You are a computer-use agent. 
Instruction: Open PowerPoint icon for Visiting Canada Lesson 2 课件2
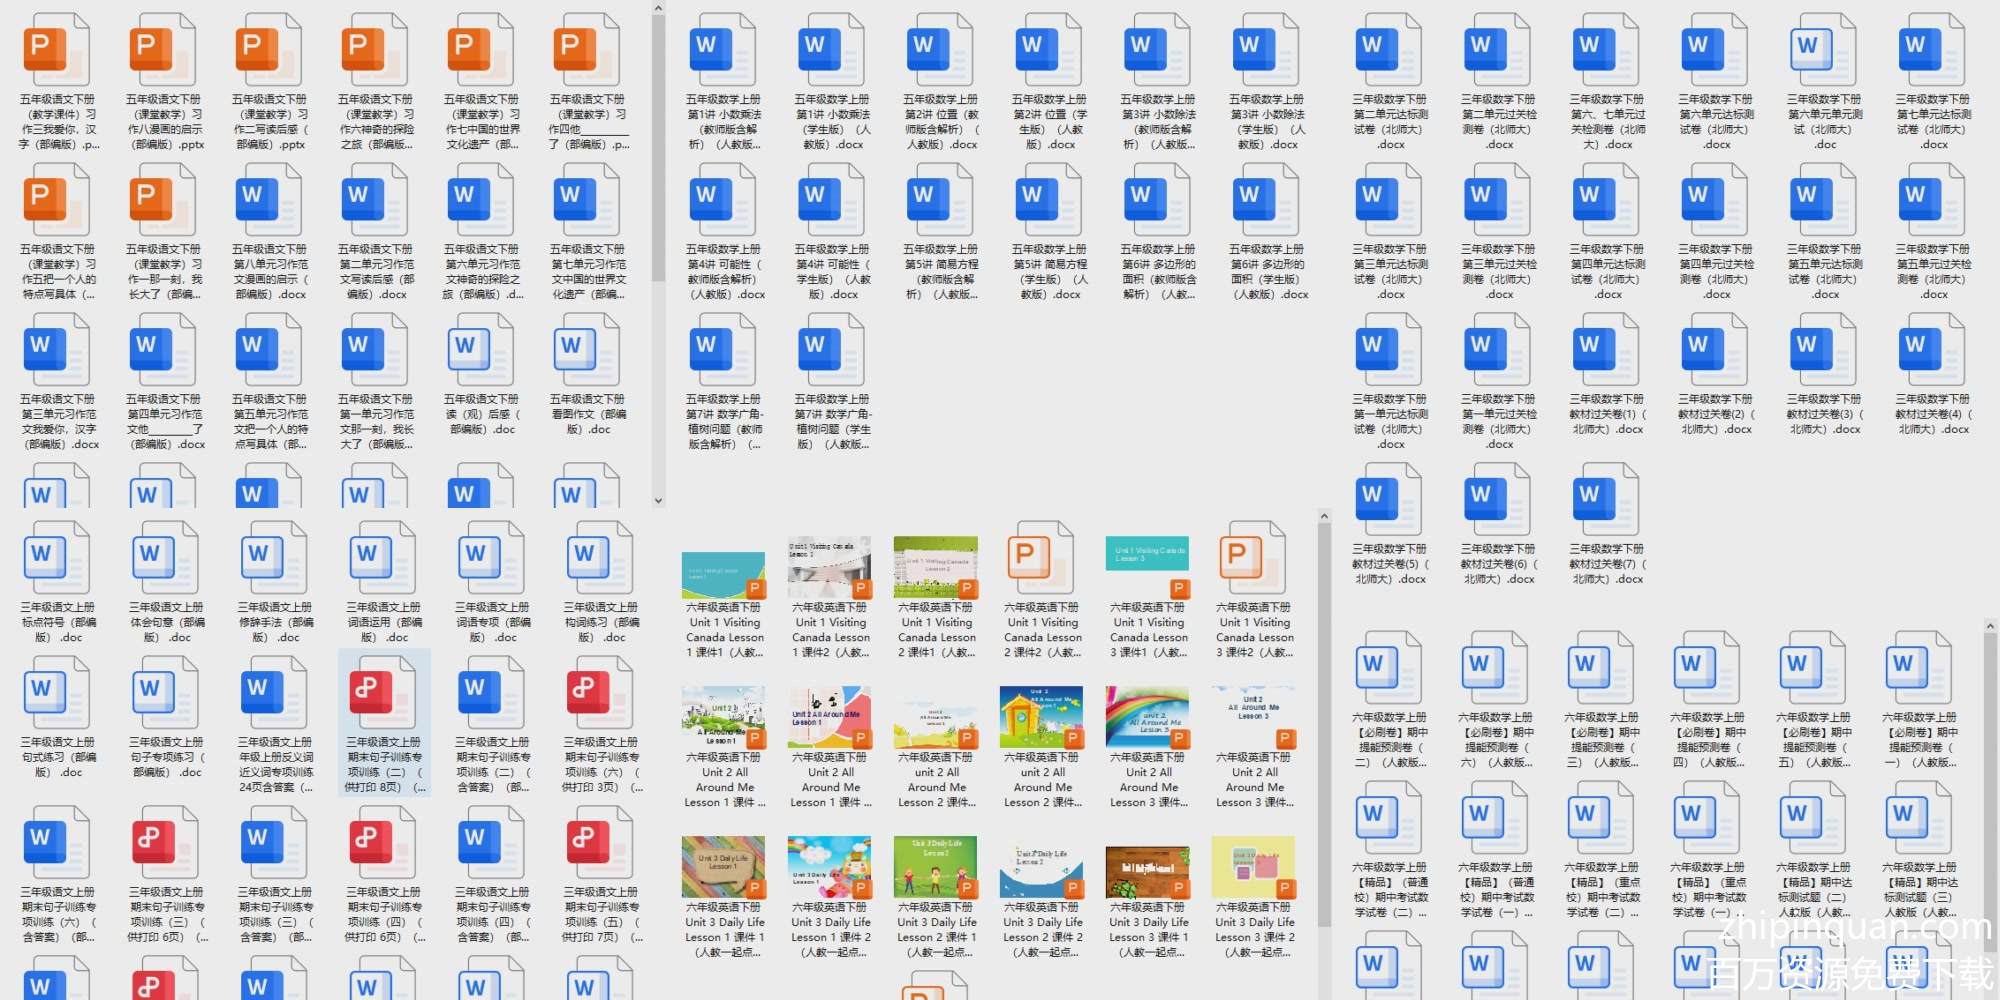click(1043, 557)
